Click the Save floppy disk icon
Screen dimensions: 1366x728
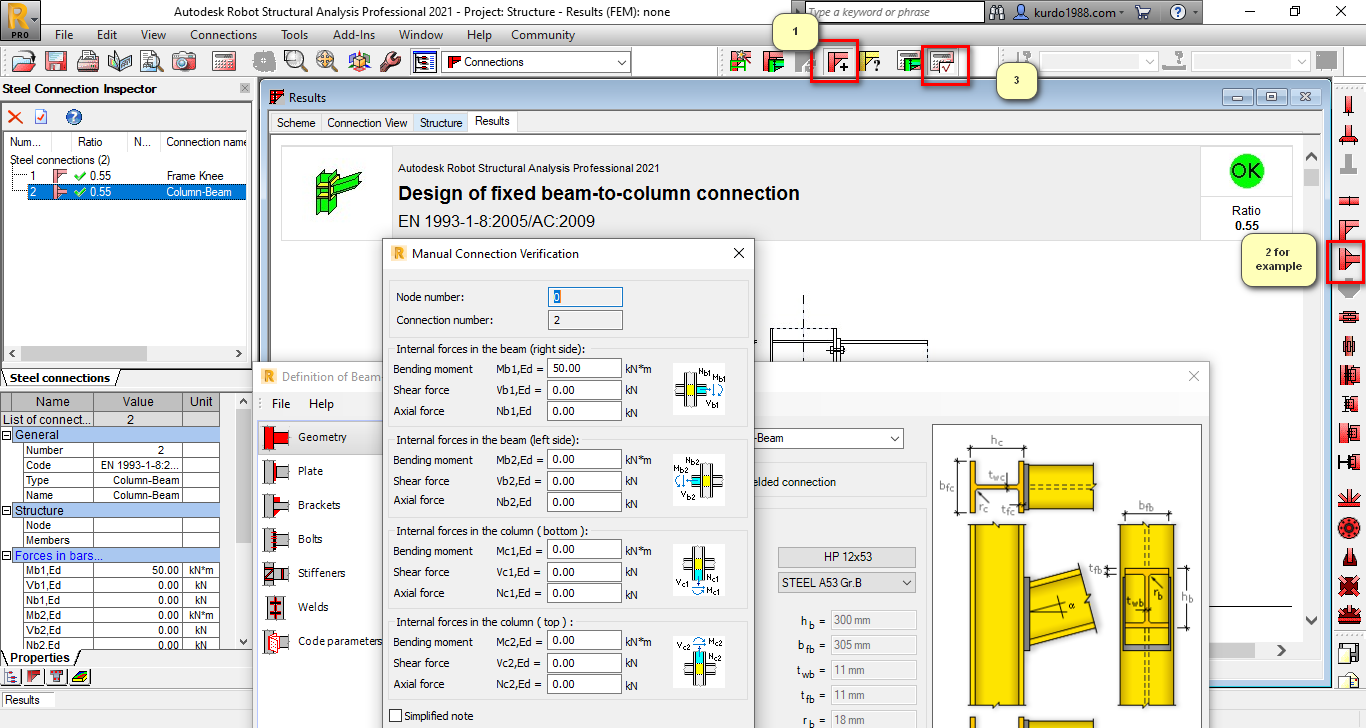[56, 61]
